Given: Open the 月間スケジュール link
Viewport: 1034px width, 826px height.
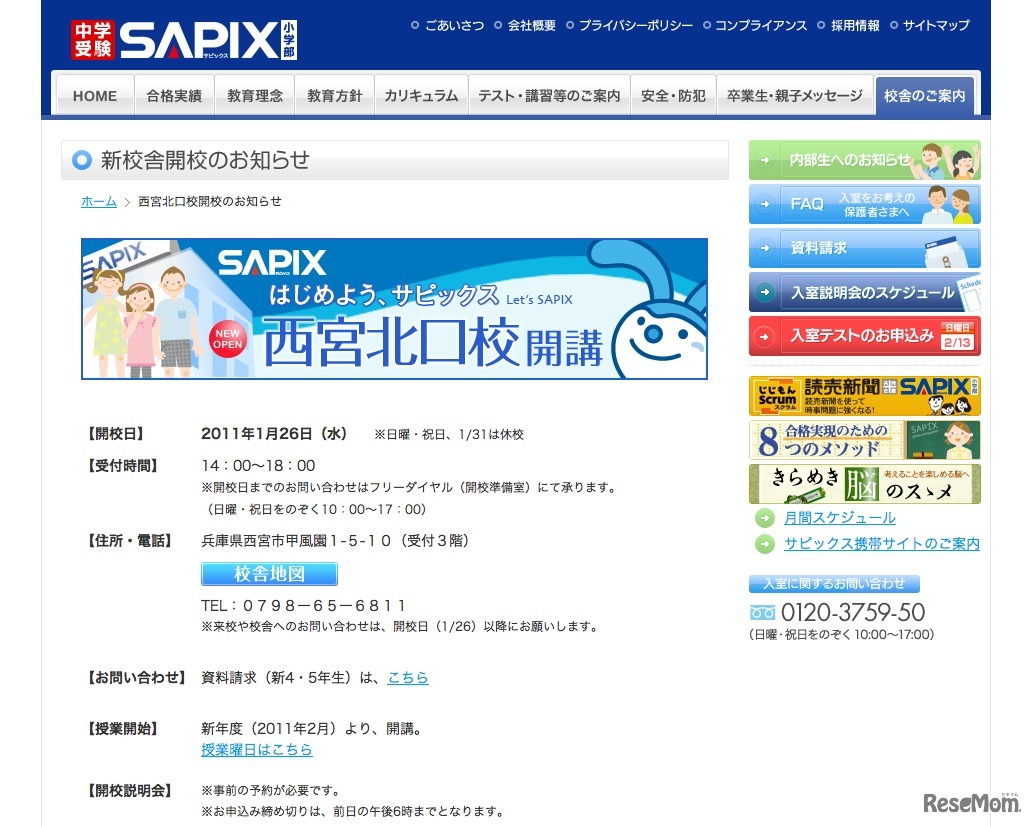Looking at the screenshot, I should pos(839,518).
